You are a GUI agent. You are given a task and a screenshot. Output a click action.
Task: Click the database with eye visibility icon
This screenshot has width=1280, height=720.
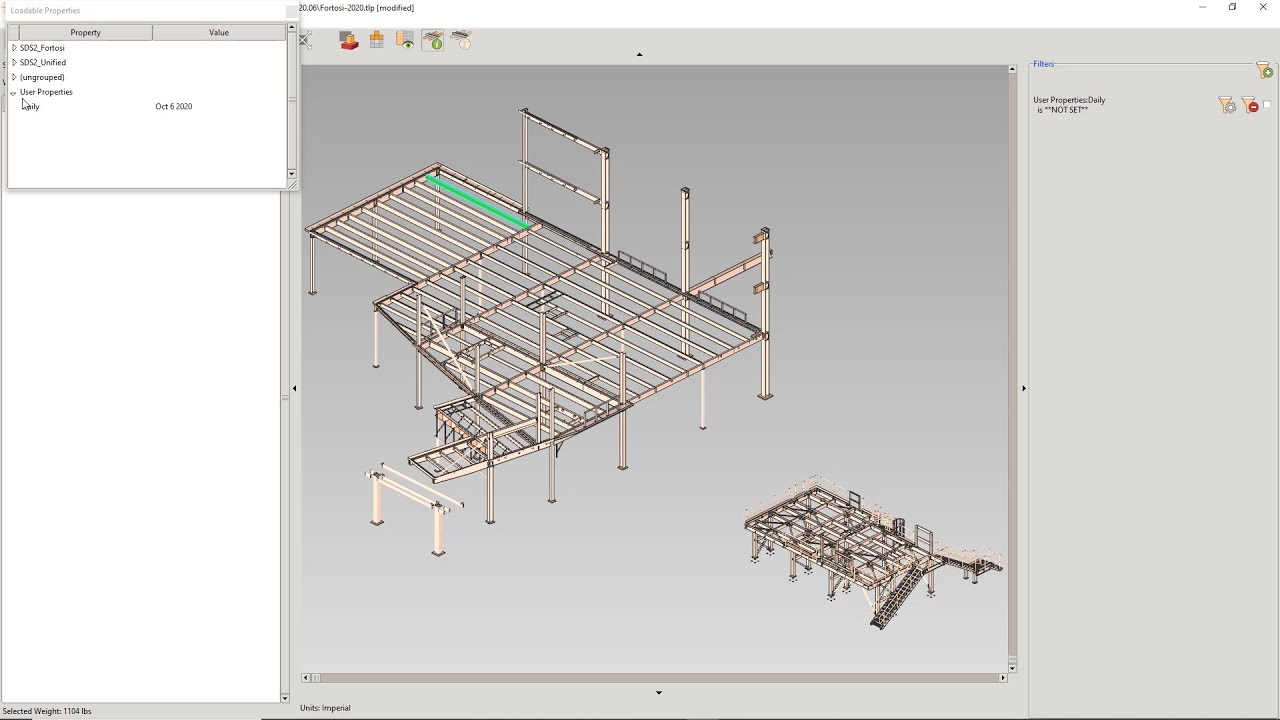404,40
